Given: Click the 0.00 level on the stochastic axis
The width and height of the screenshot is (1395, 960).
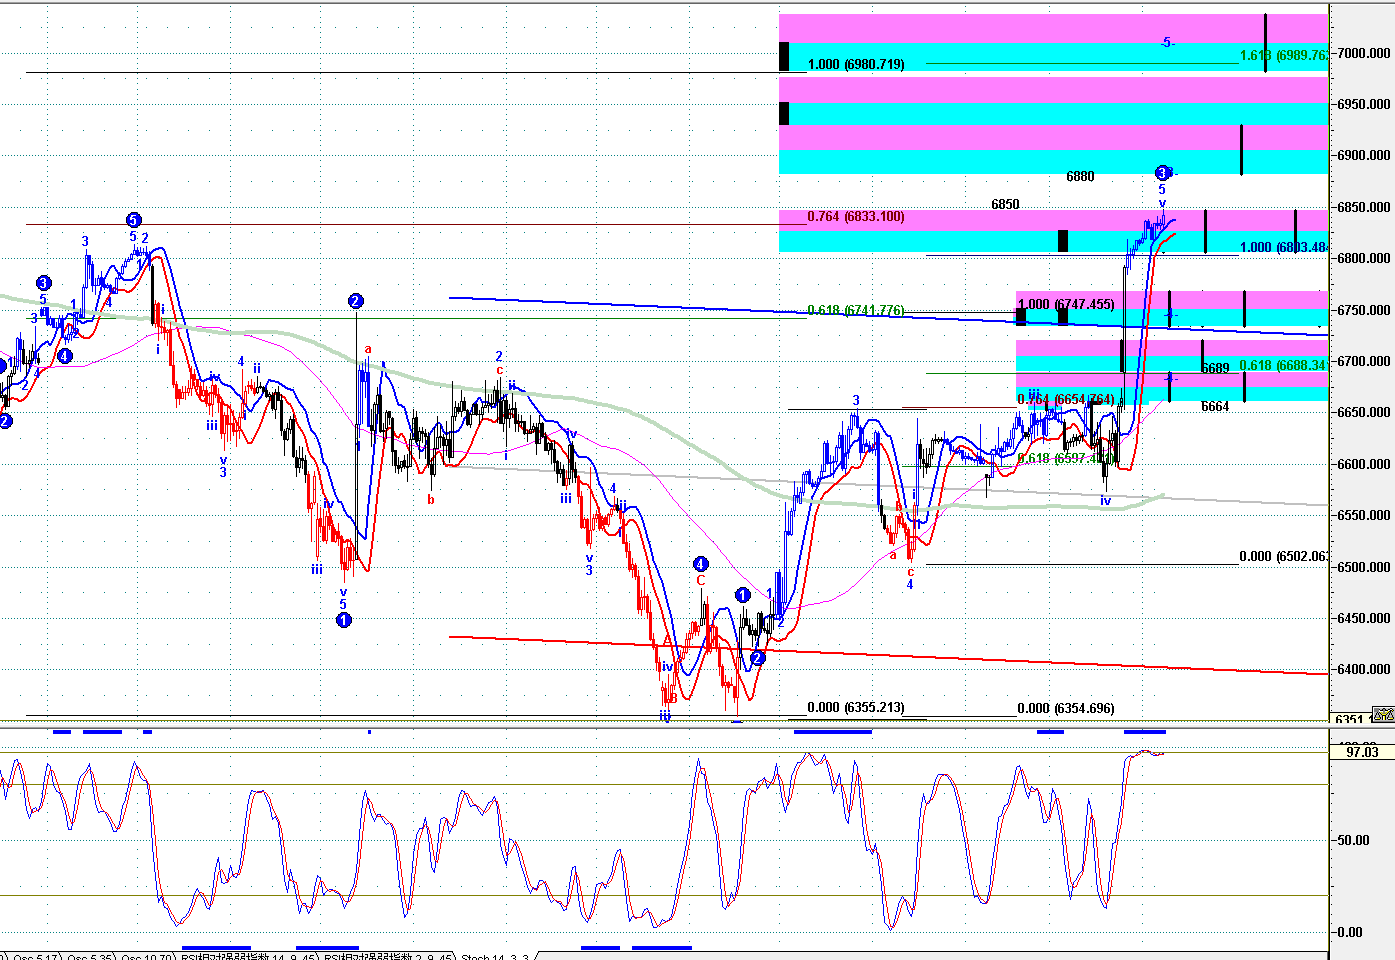Looking at the screenshot, I should click(x=1350, y=932).
